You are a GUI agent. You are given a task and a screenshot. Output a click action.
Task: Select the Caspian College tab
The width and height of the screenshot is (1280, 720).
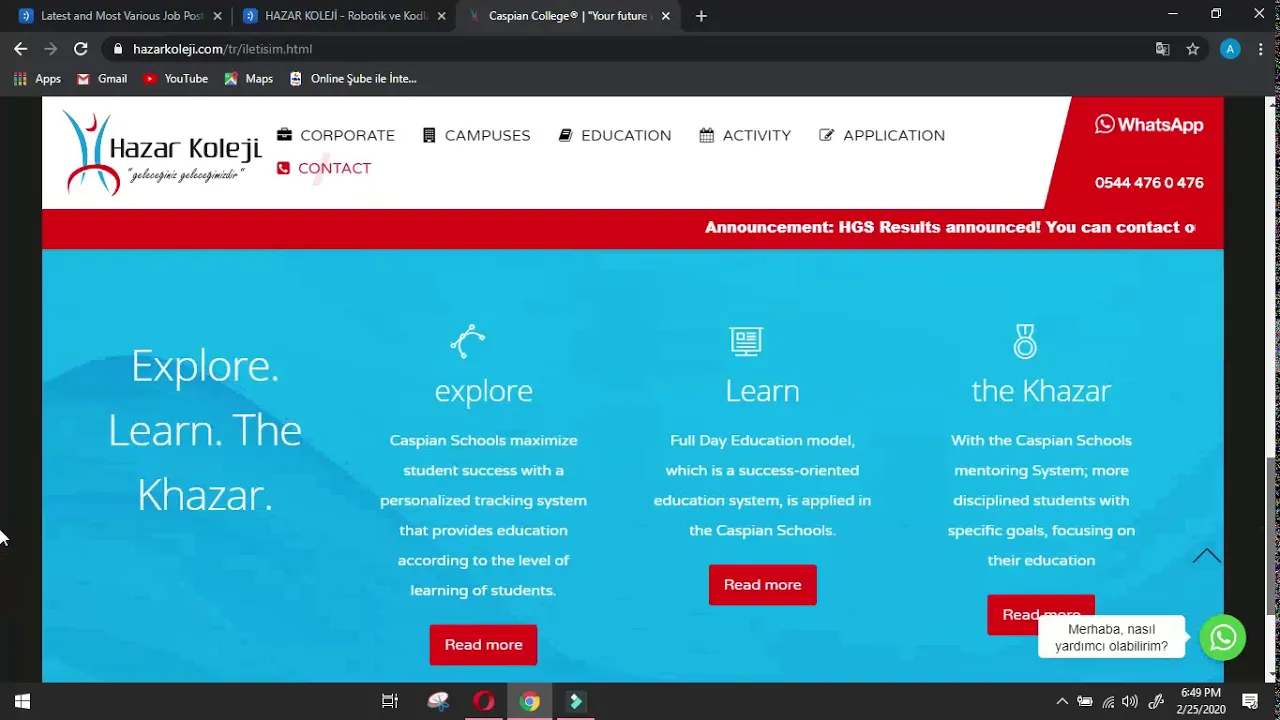570,16
